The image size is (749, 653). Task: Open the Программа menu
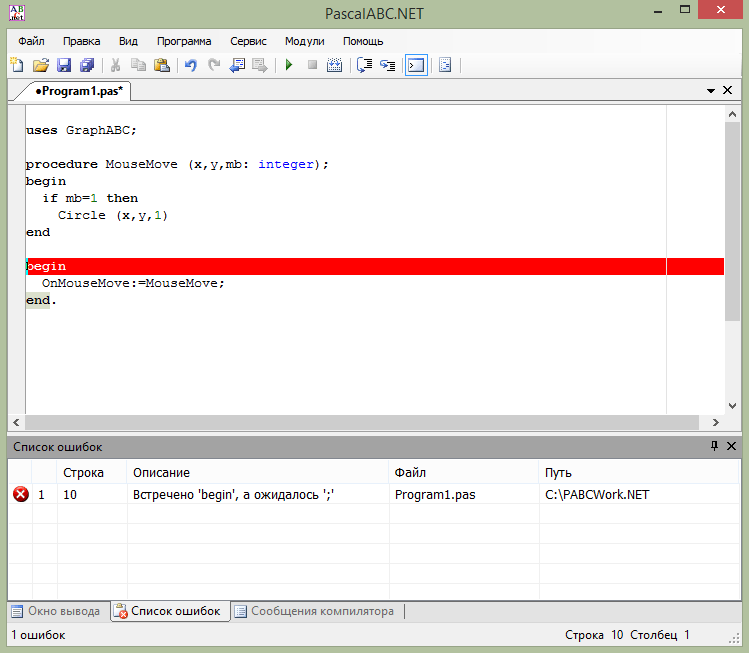pos(184,42)
